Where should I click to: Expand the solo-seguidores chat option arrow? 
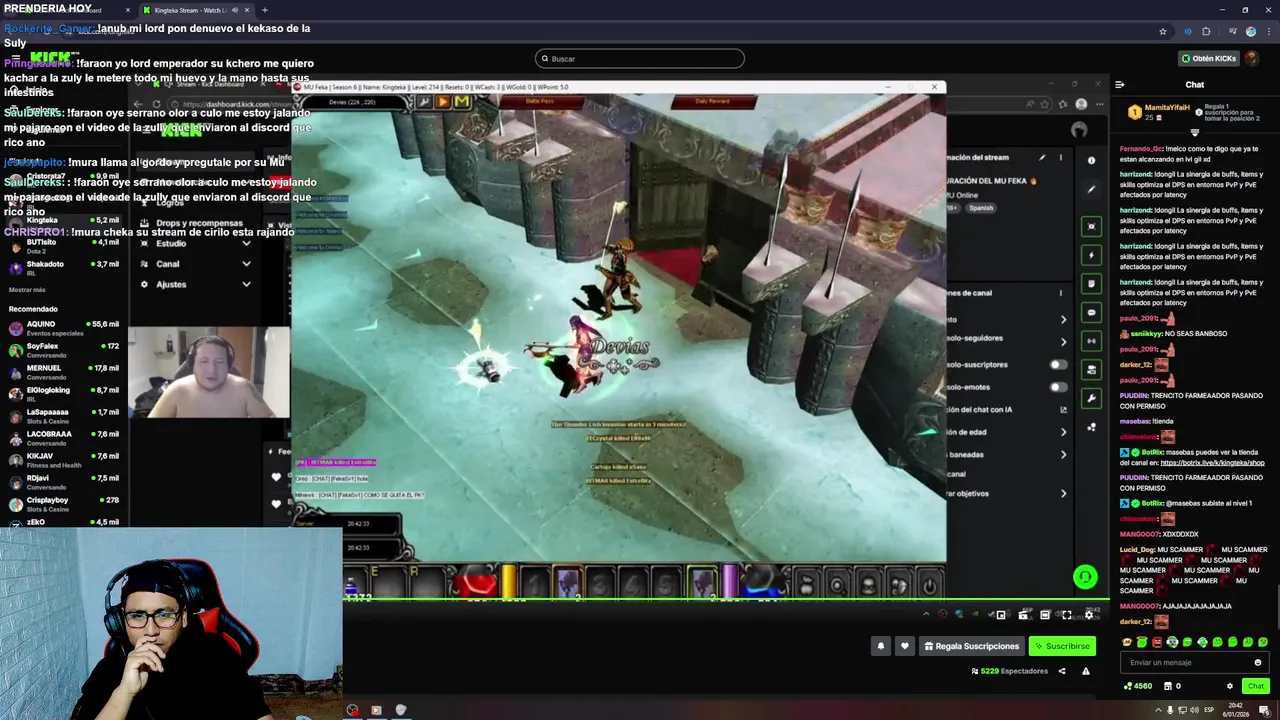(1063, 341)
